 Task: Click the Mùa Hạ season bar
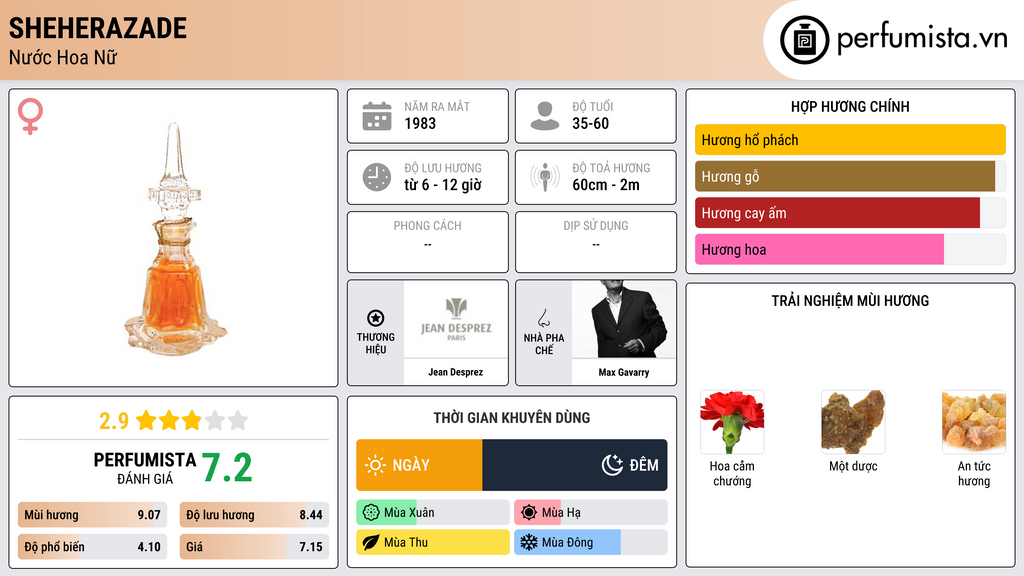pyautogui.click(x=591, y=513)
